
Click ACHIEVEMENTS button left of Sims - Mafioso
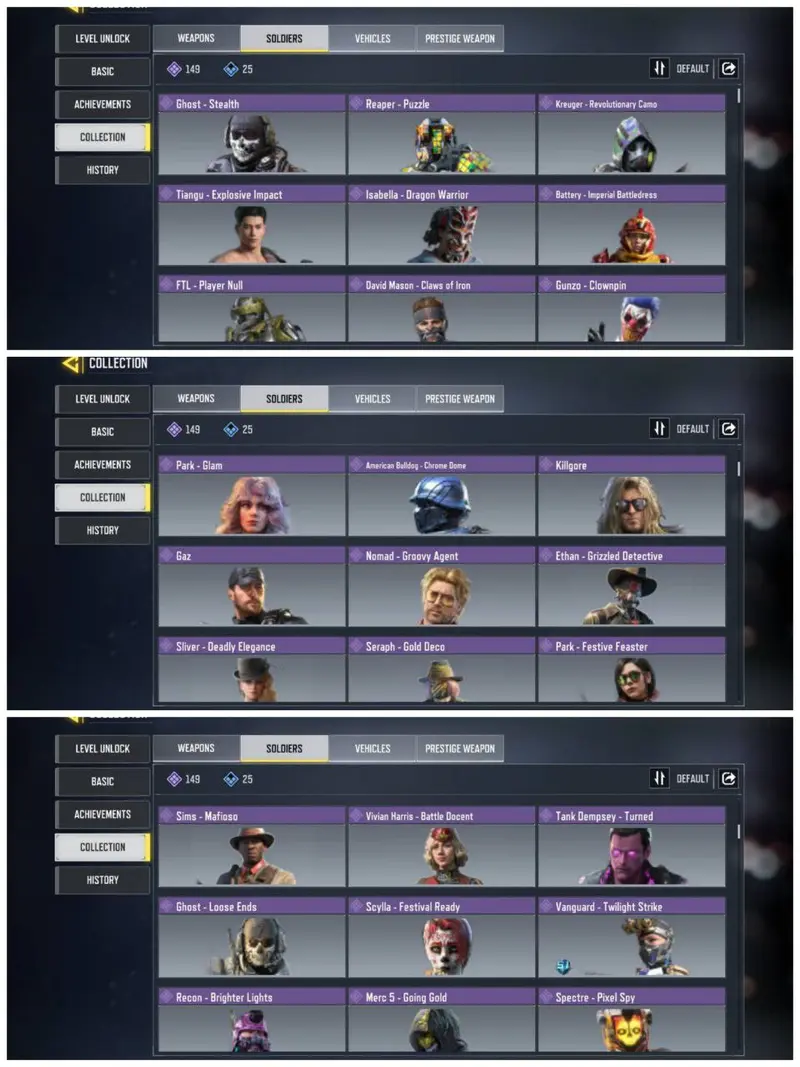pos(102,814)
